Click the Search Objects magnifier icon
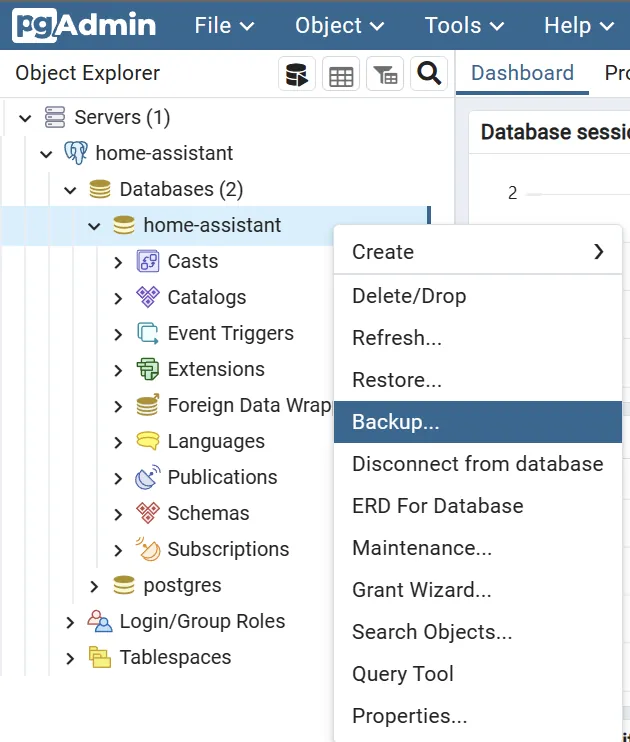 429,74
